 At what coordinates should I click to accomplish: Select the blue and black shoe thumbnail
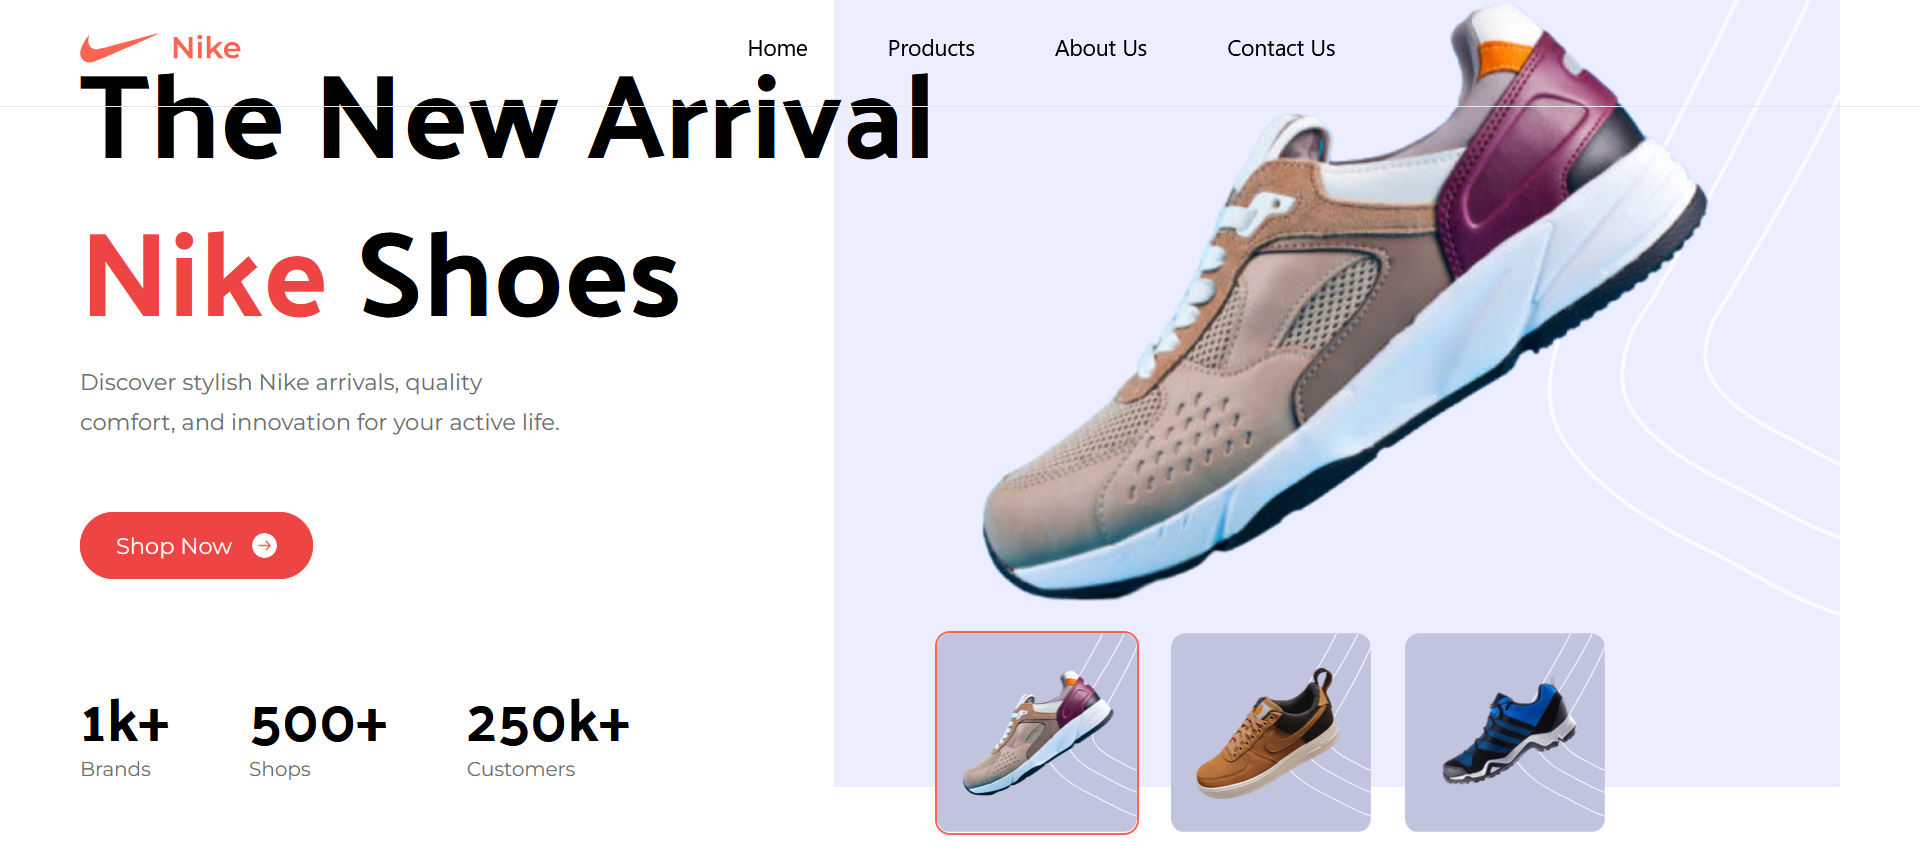(1505, 732)
